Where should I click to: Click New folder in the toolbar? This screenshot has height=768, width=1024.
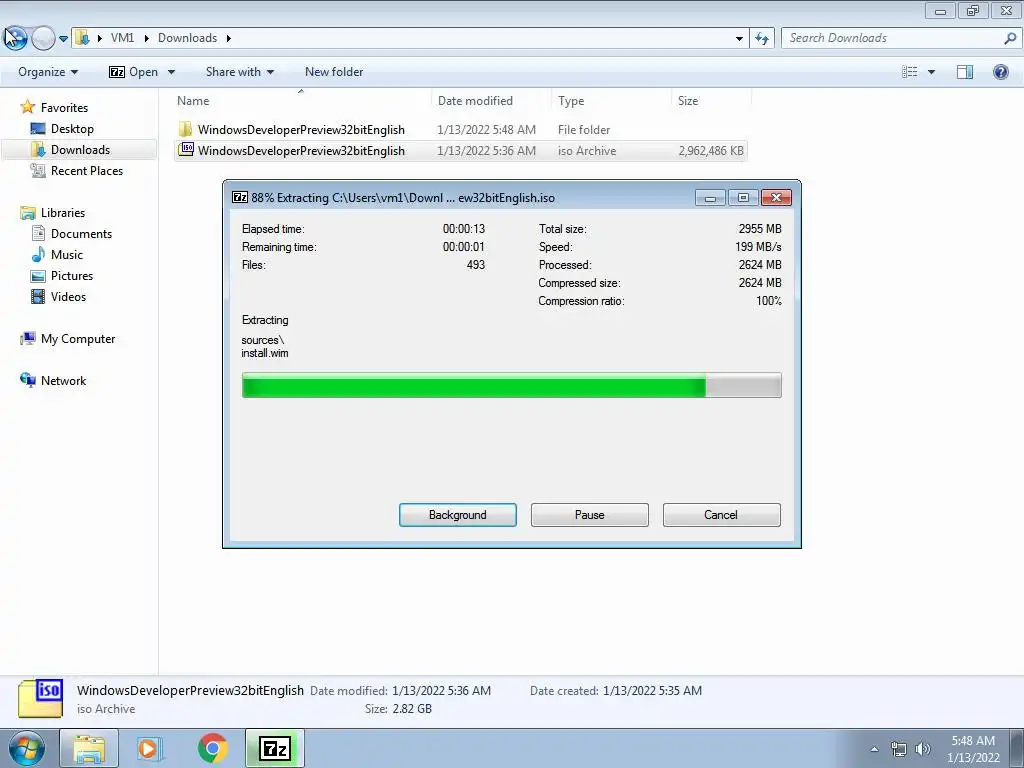pos(334,72)
